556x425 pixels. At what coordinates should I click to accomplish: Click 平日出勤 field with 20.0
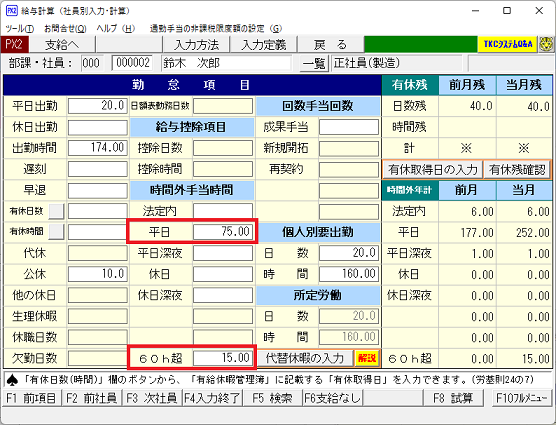coord(98,106)
